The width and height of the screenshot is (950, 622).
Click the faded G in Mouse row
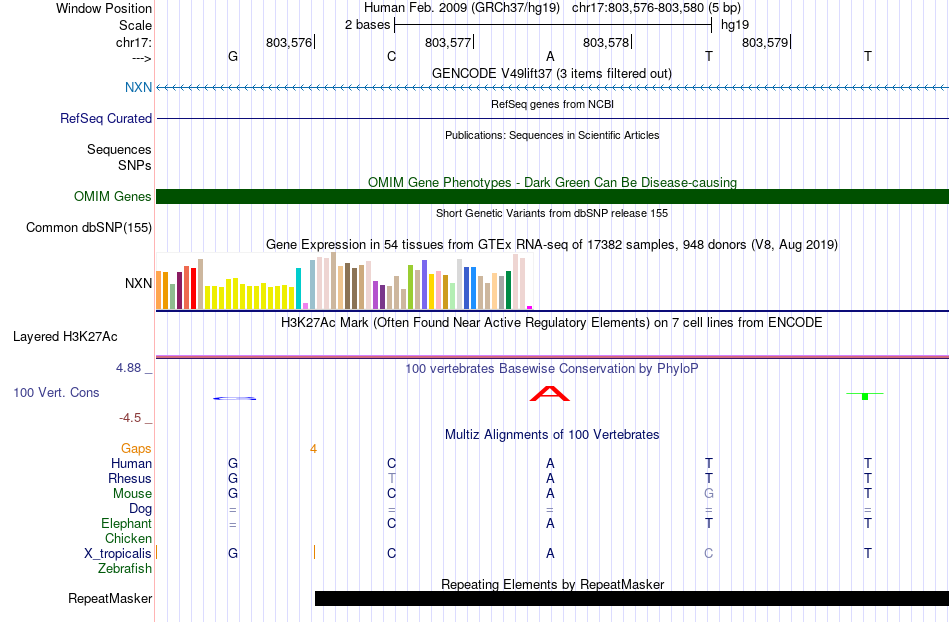(x=709, y=494)
